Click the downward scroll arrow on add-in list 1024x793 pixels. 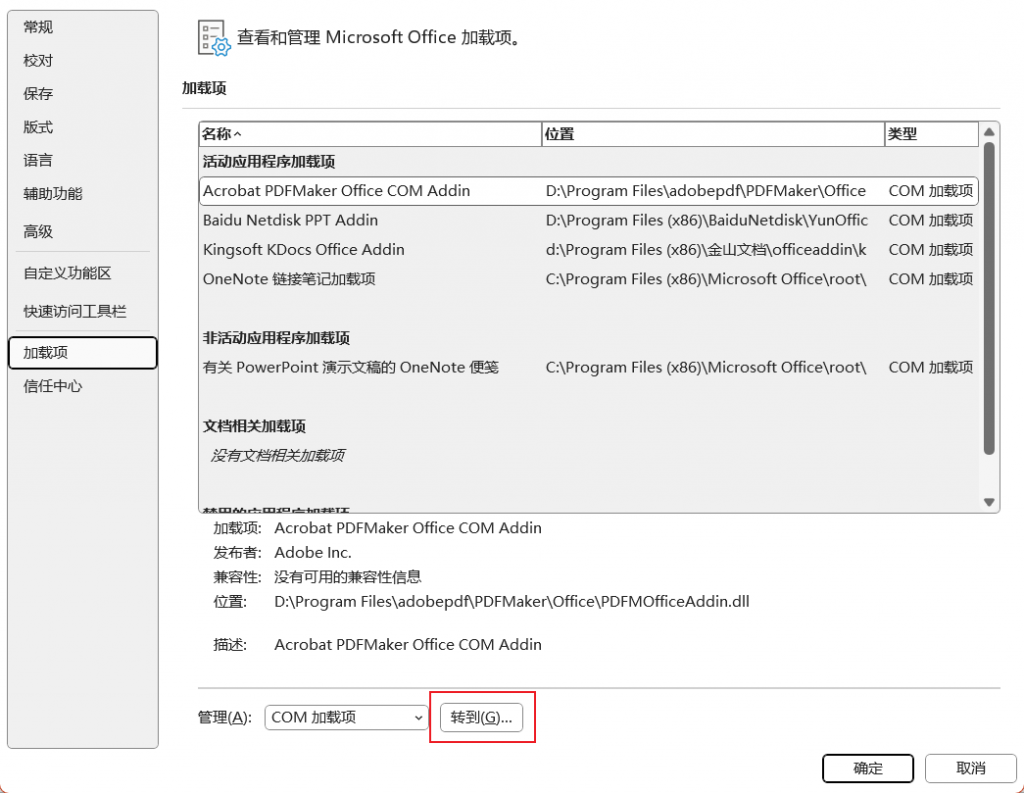pos(988,502)
